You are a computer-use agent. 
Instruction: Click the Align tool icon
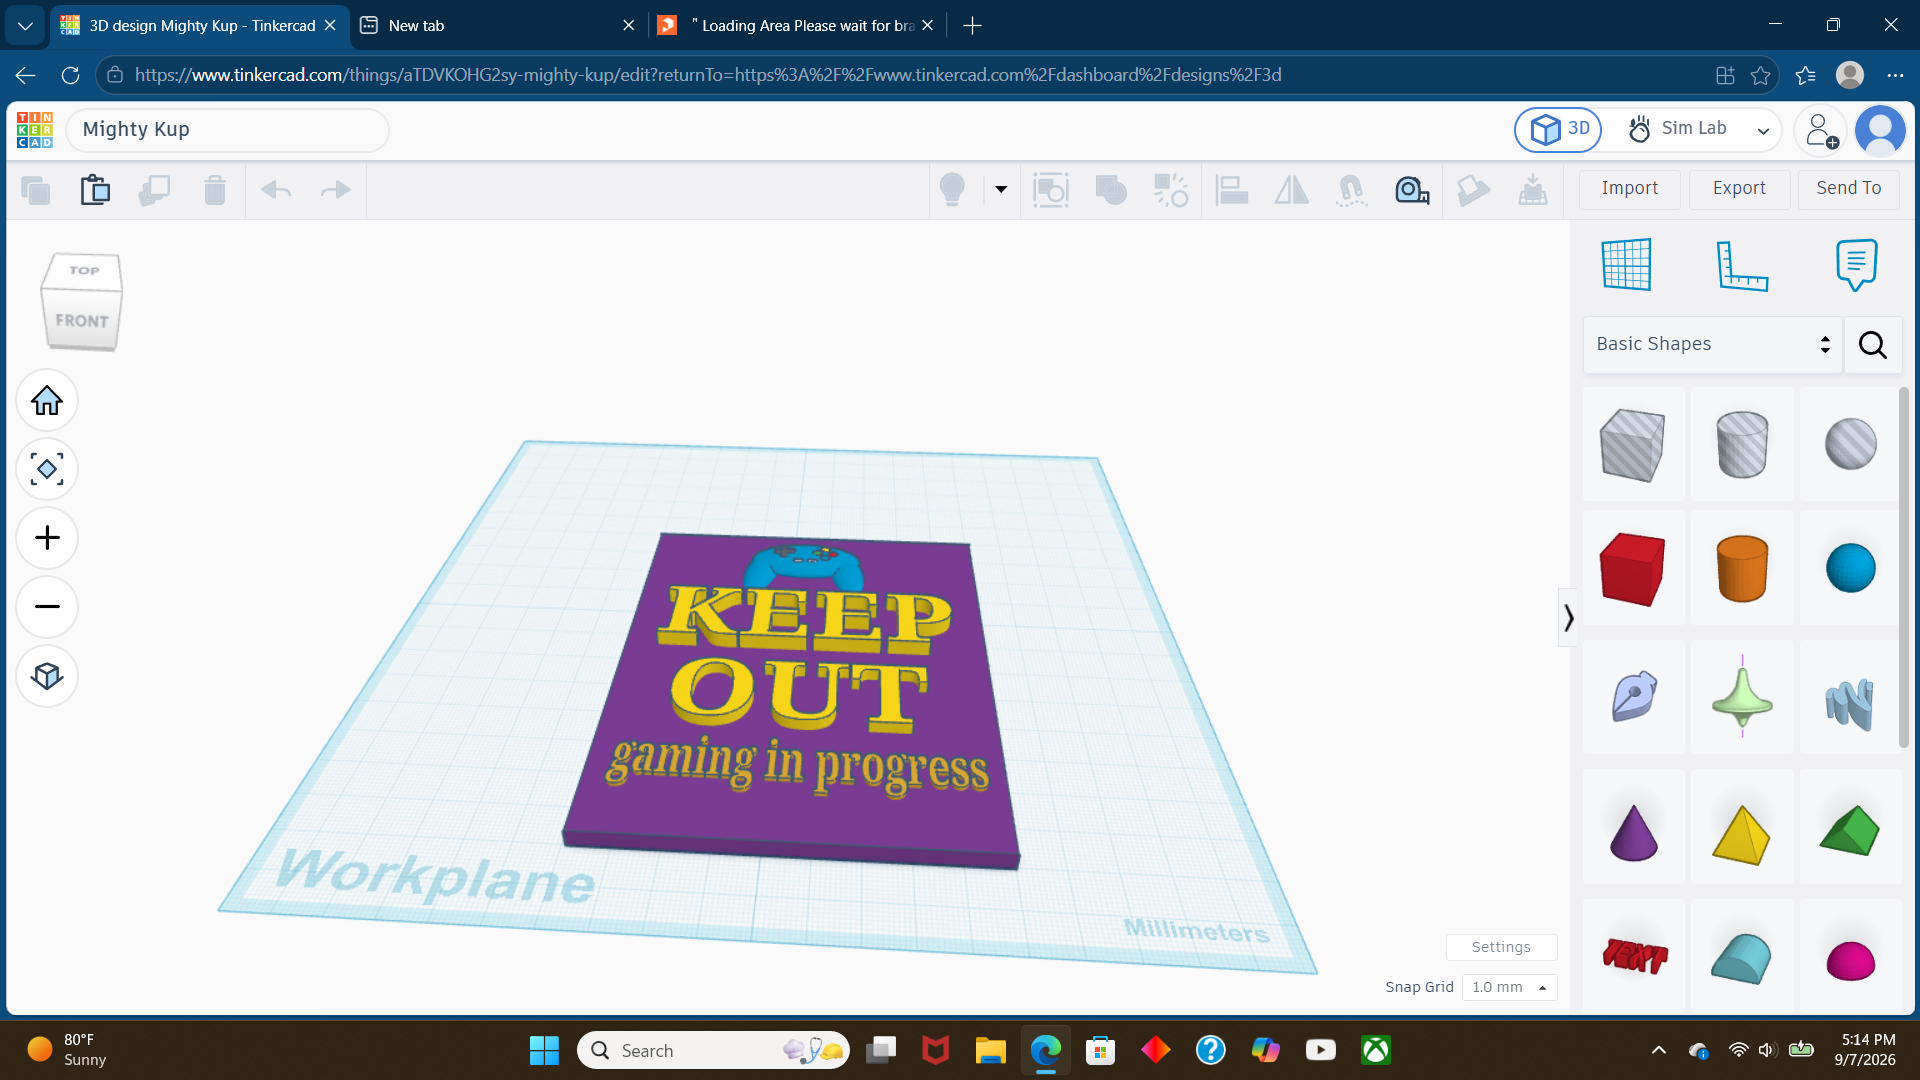click(x=1231, y=189)
